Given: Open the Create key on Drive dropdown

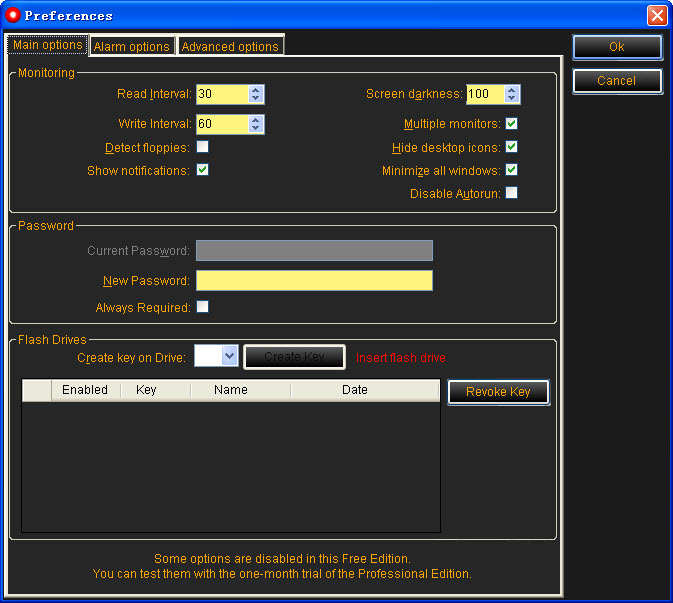Looking at the screenshot, I should pos(228,356).
